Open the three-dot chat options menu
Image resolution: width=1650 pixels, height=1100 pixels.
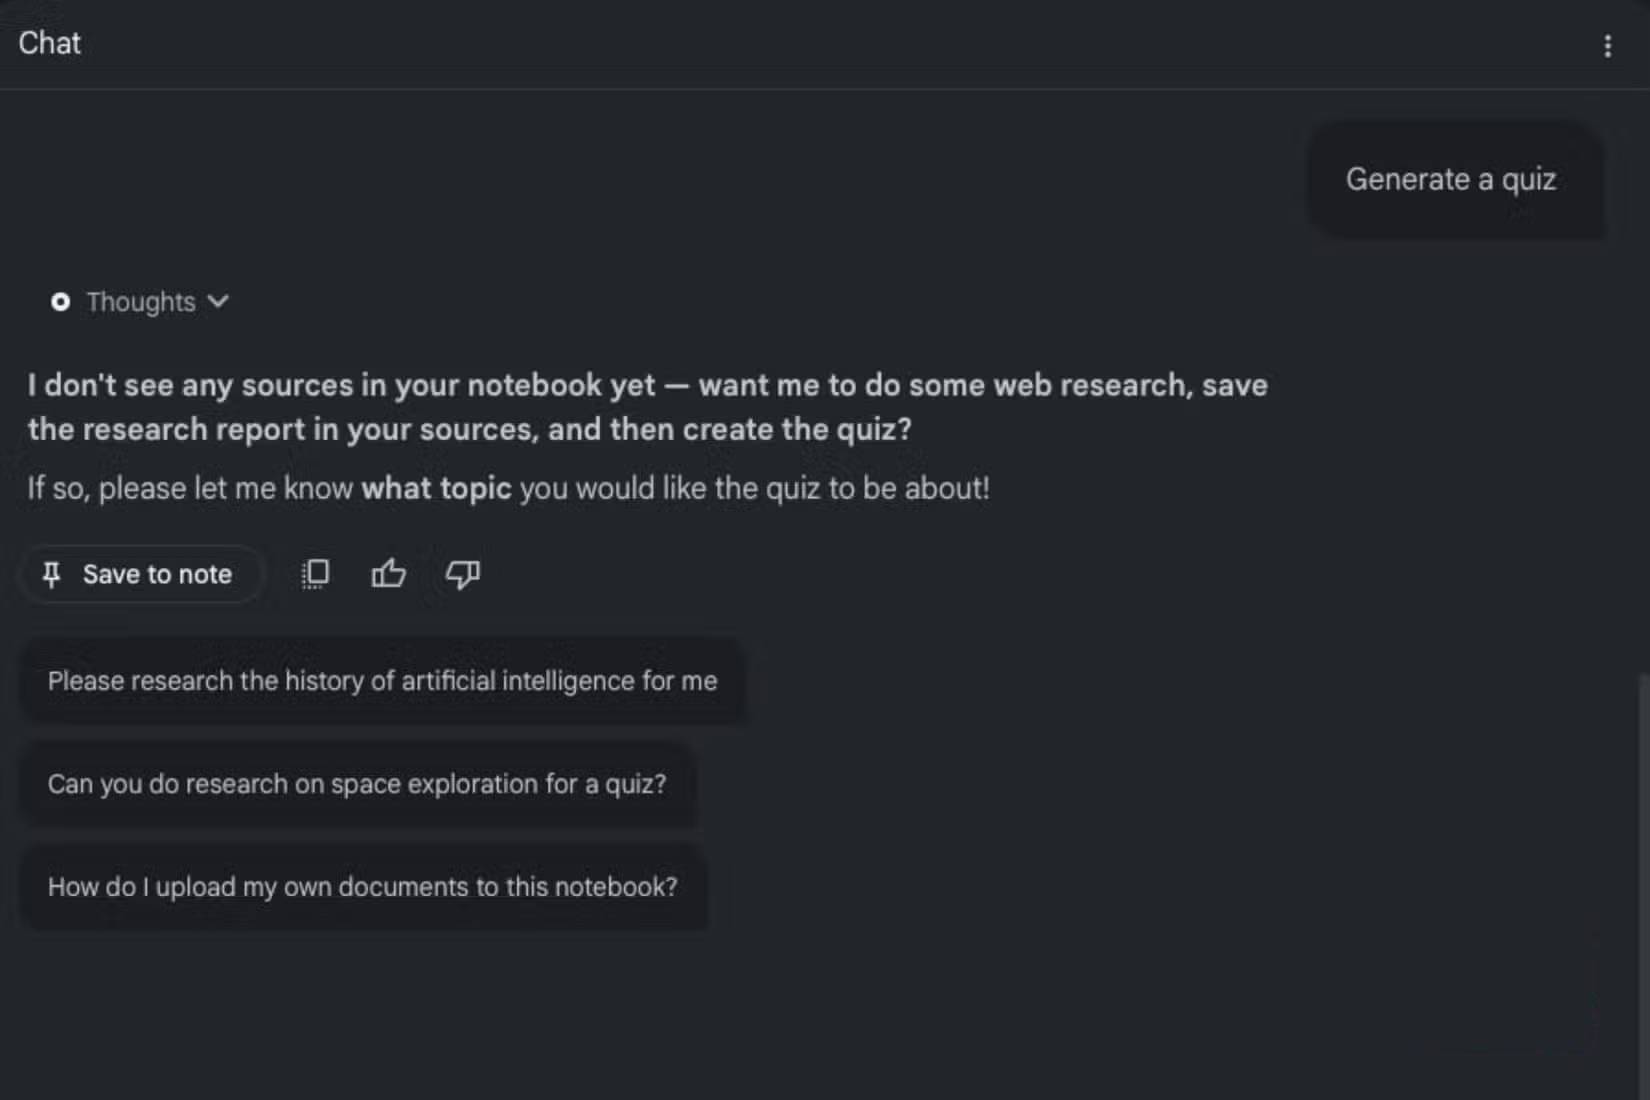[1607, 46]
